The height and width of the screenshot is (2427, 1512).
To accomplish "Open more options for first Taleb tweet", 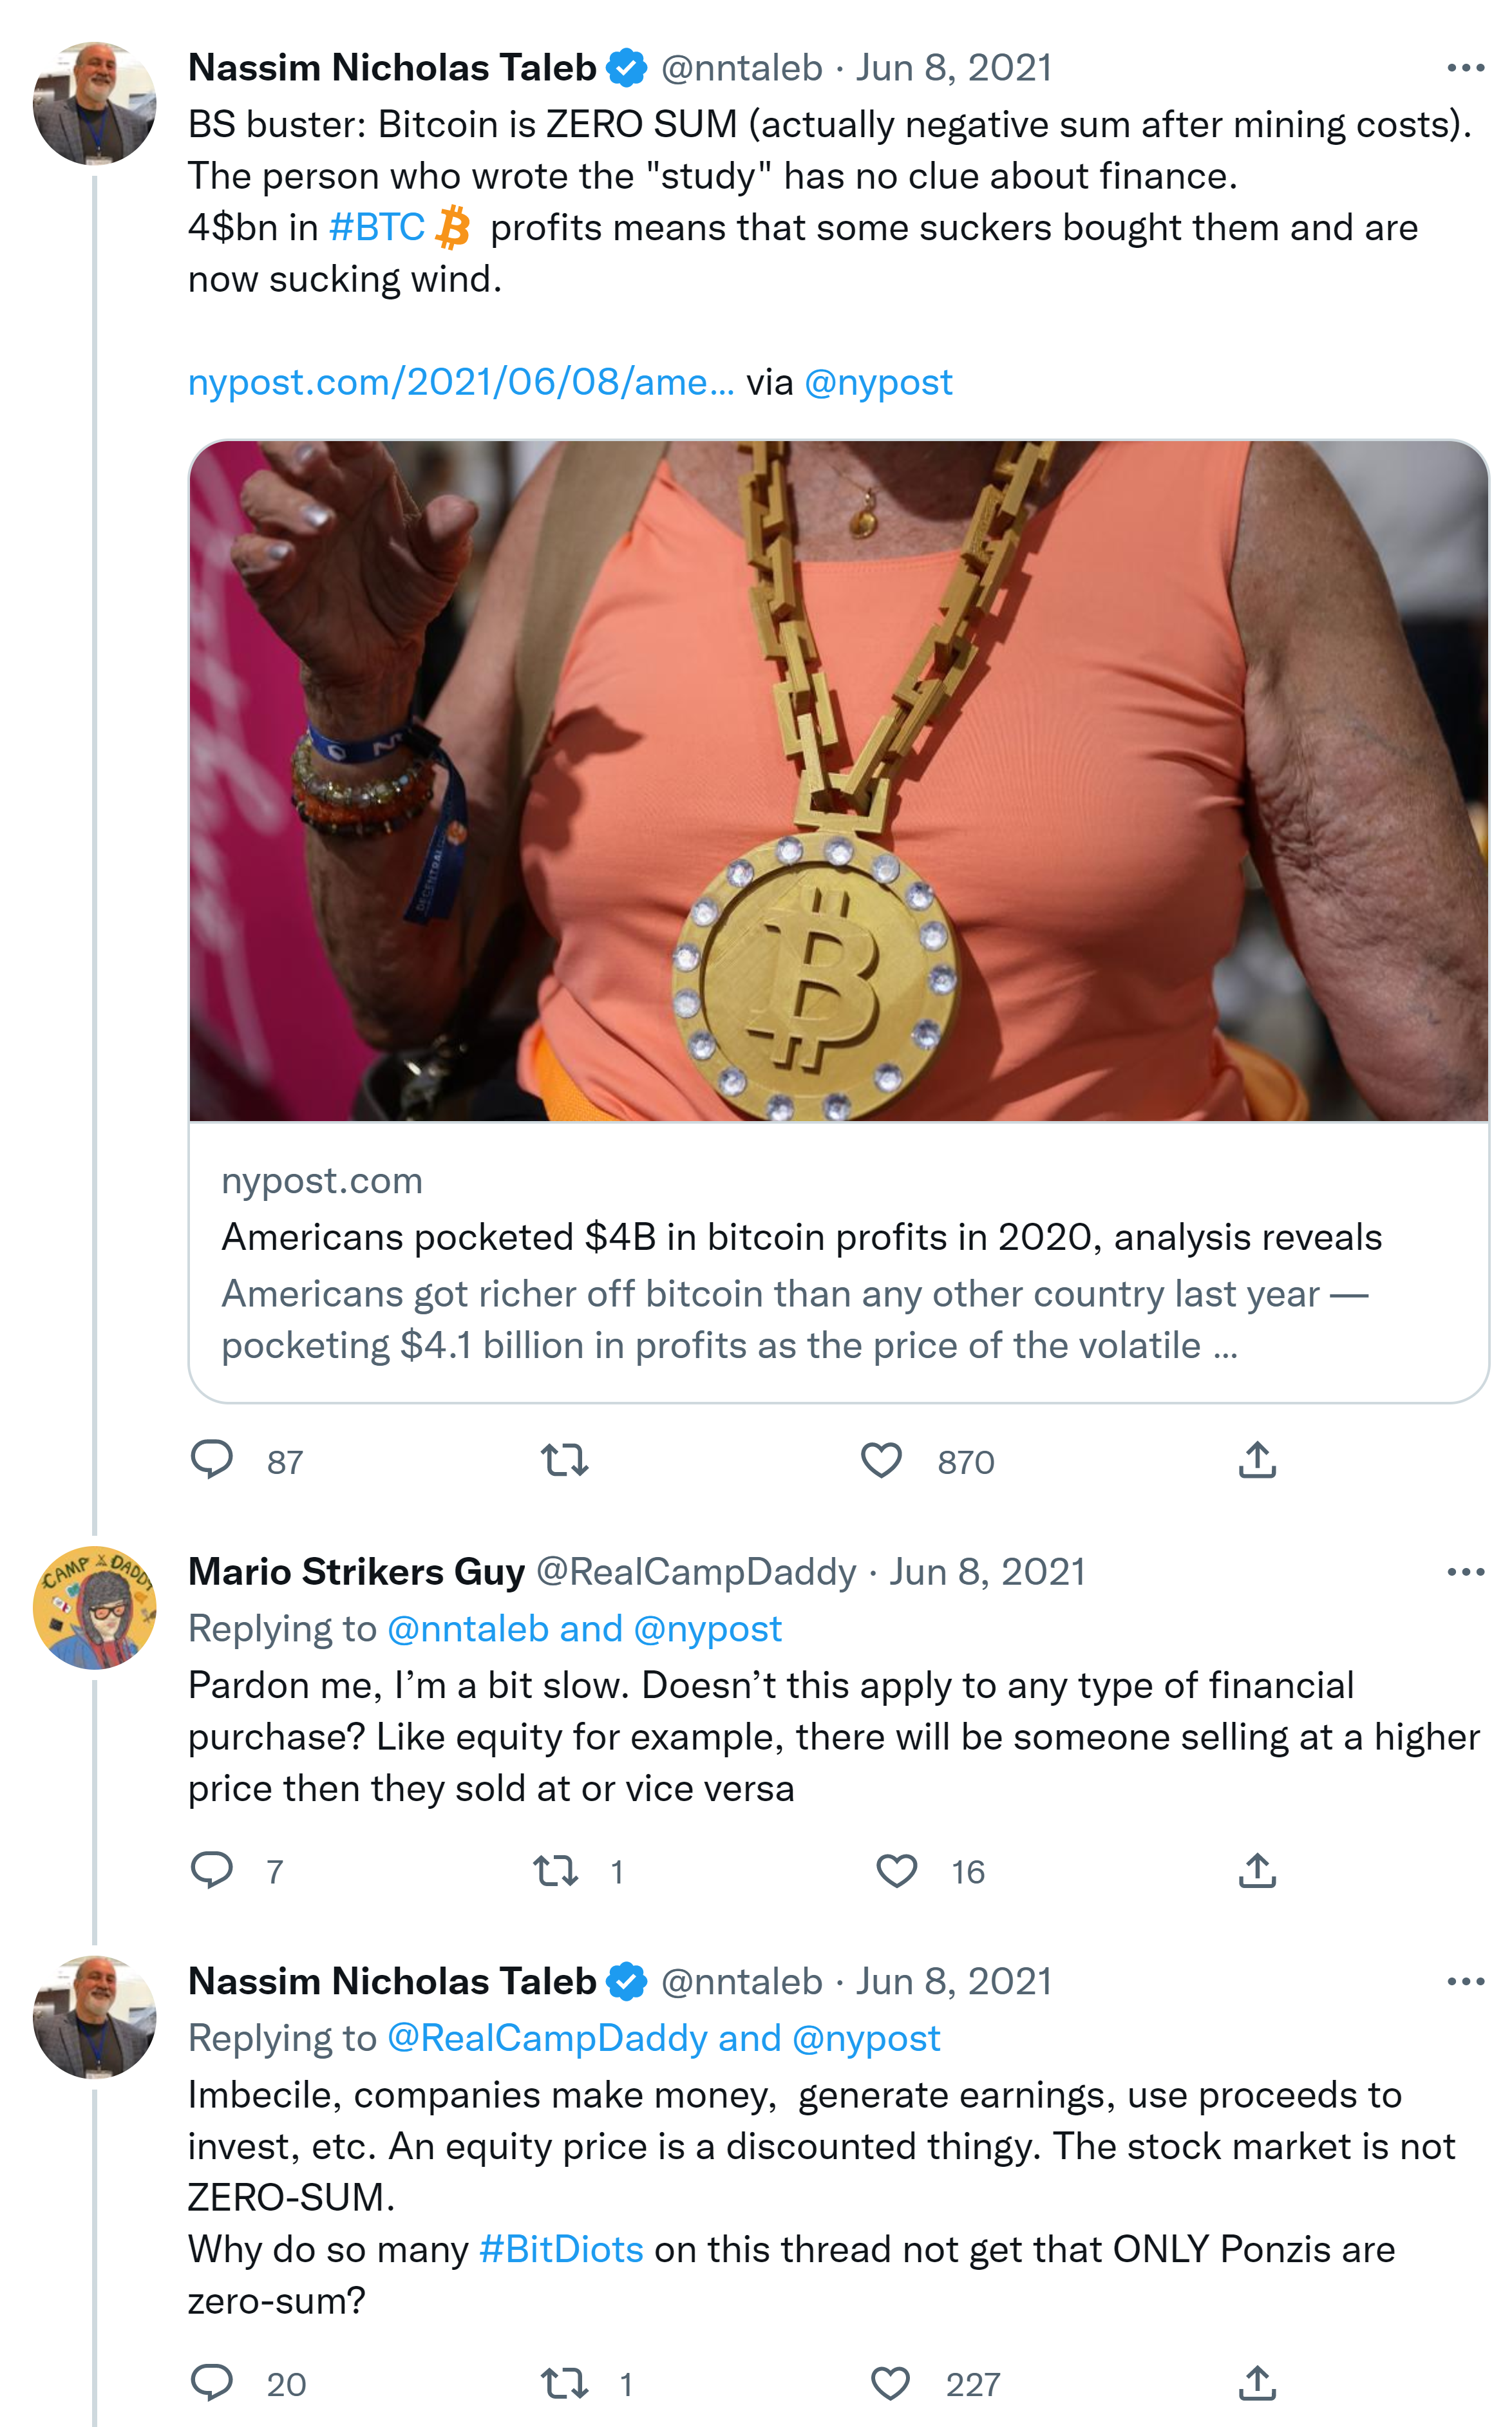I will 1465,68.
